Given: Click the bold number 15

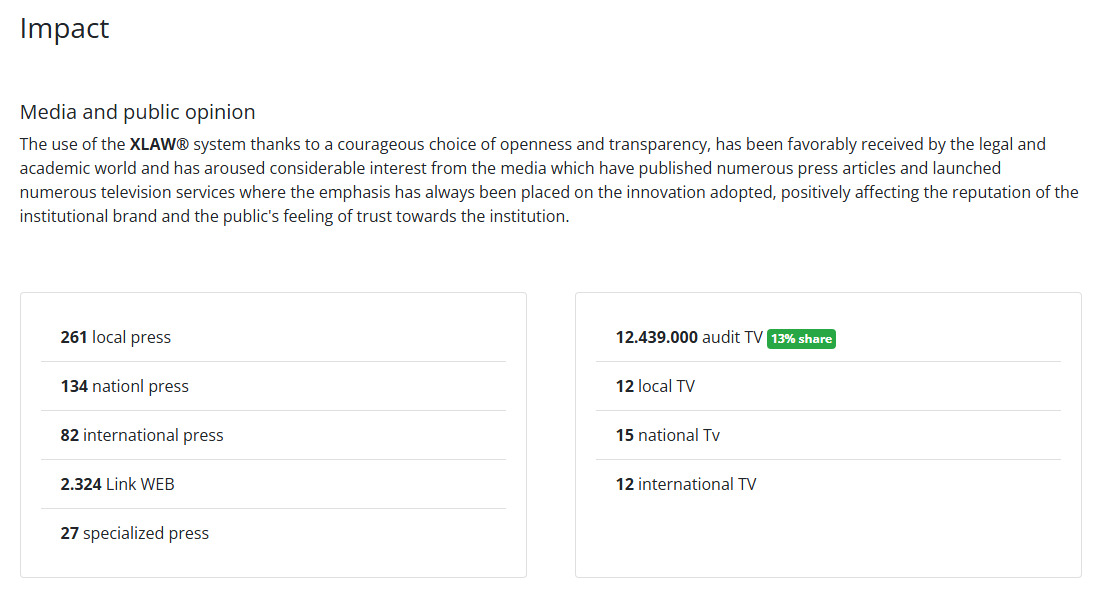Looking at the screenshot, I should [x=624, y=435].
